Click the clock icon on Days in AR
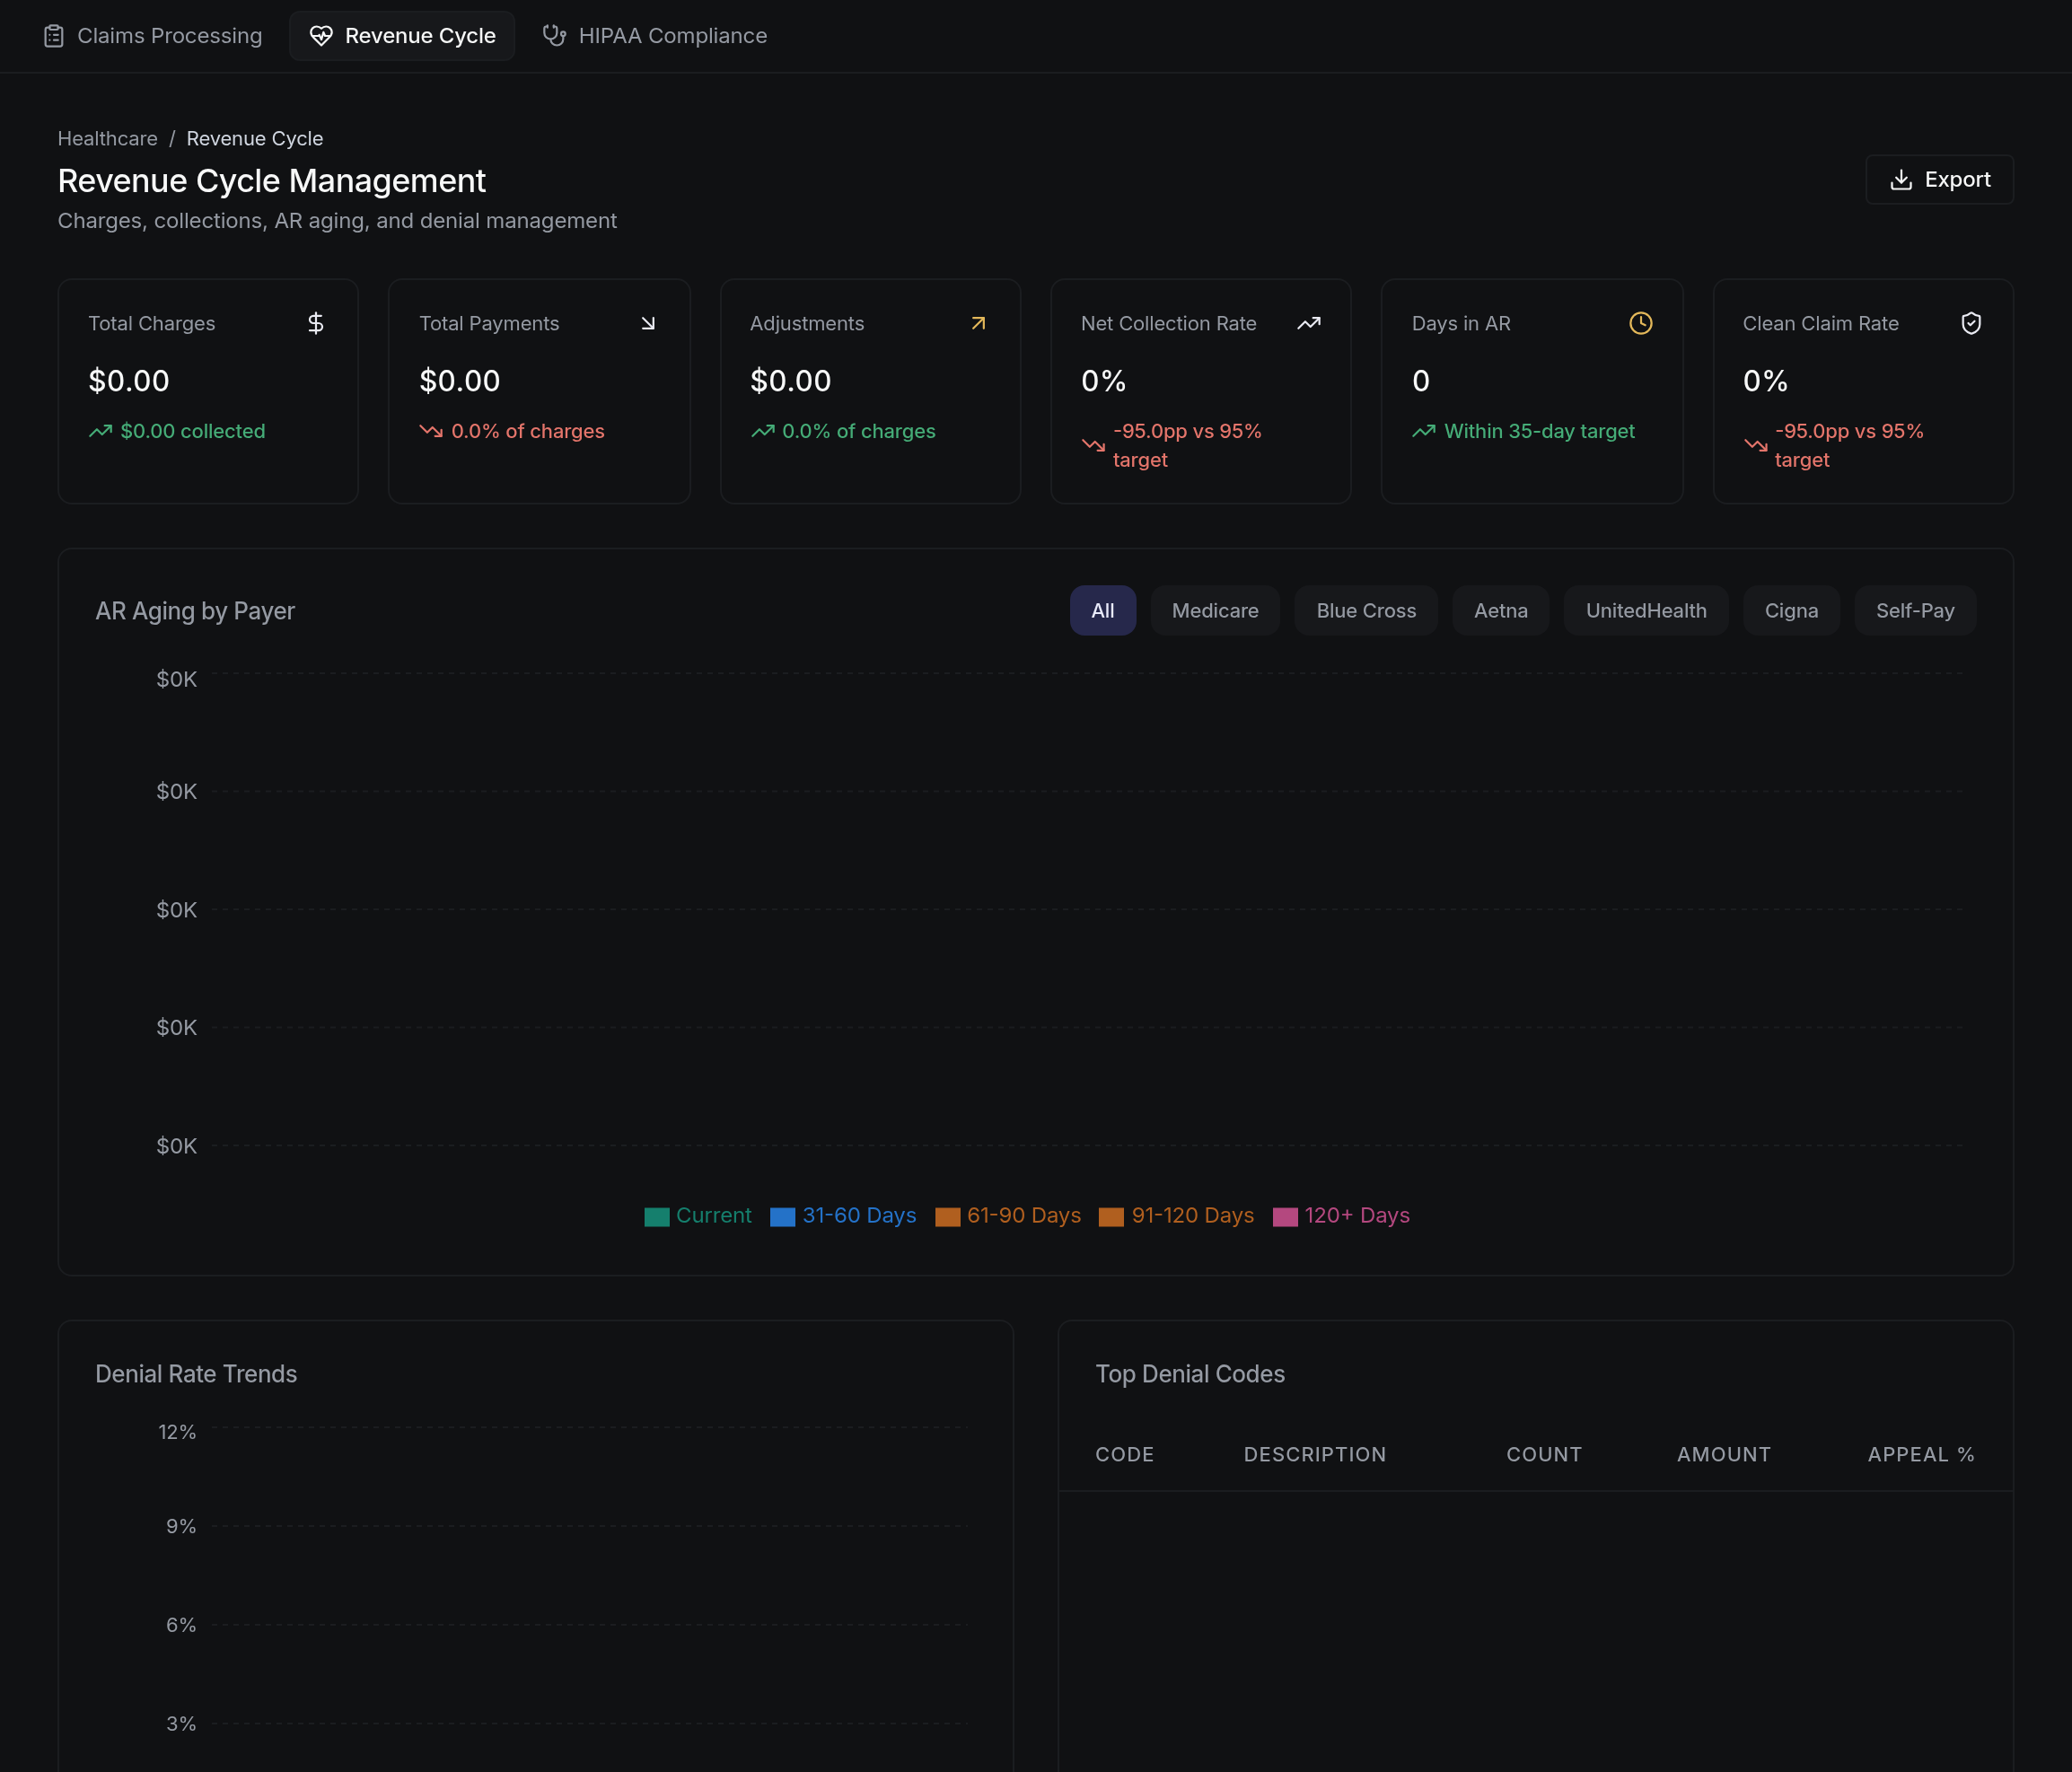The width and height of the screenshot is (2072, 1772). click(x=1641, y=323)
